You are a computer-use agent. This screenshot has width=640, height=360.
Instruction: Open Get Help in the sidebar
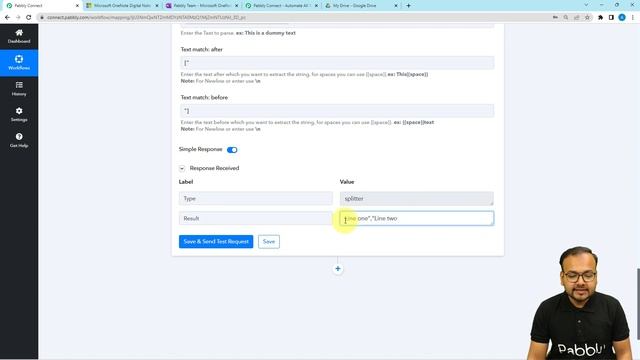coord(19,140)
